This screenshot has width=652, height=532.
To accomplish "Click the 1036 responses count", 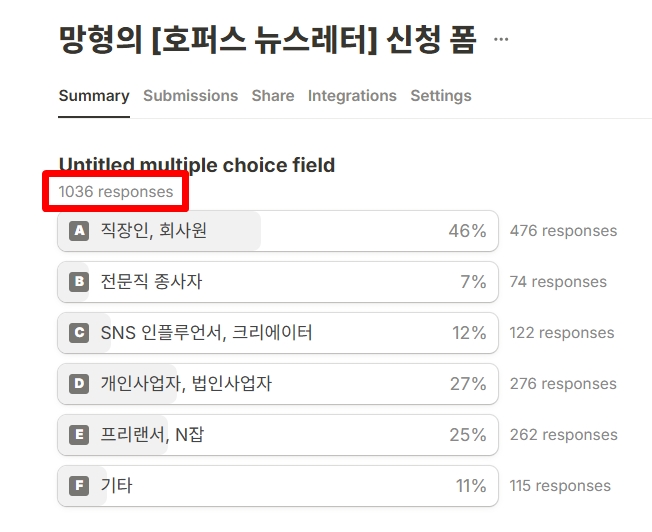I will coord(116,191).
